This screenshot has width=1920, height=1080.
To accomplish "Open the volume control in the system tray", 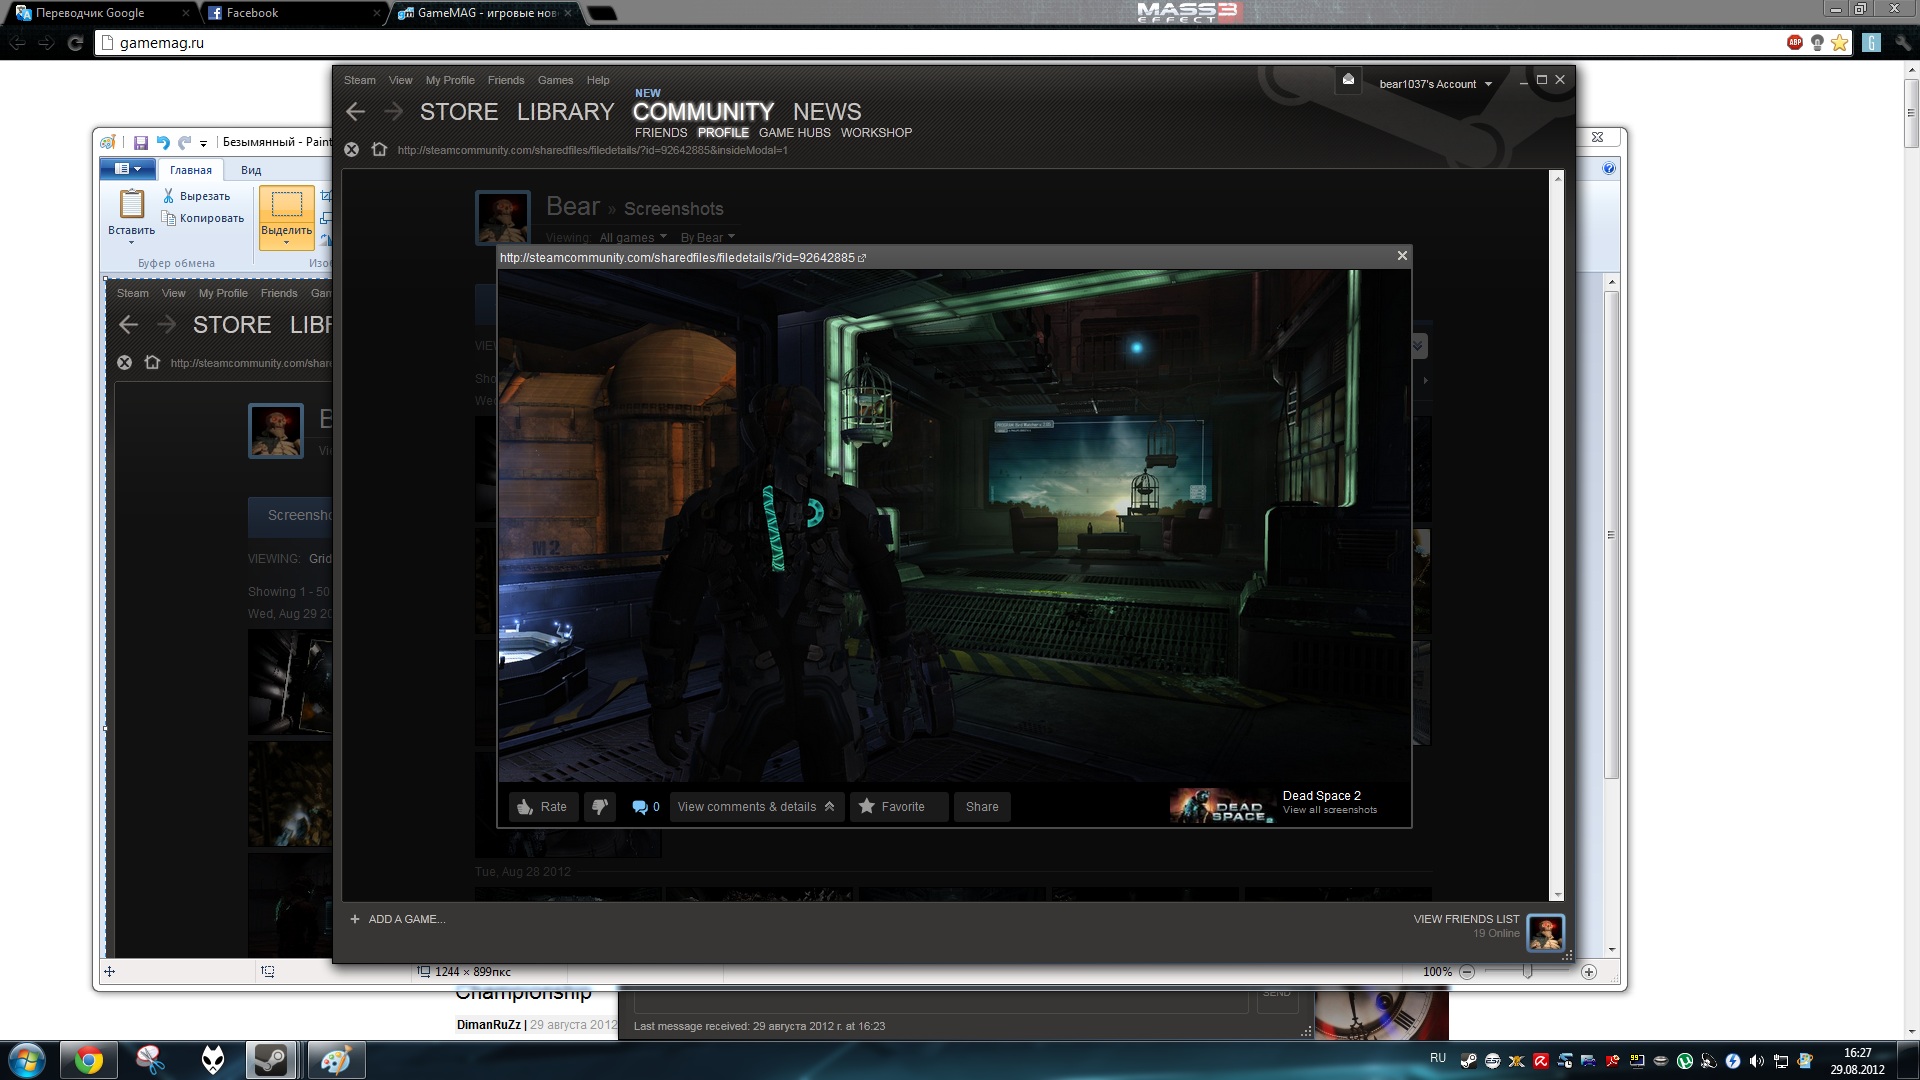I will [x=1757, y=1061].
